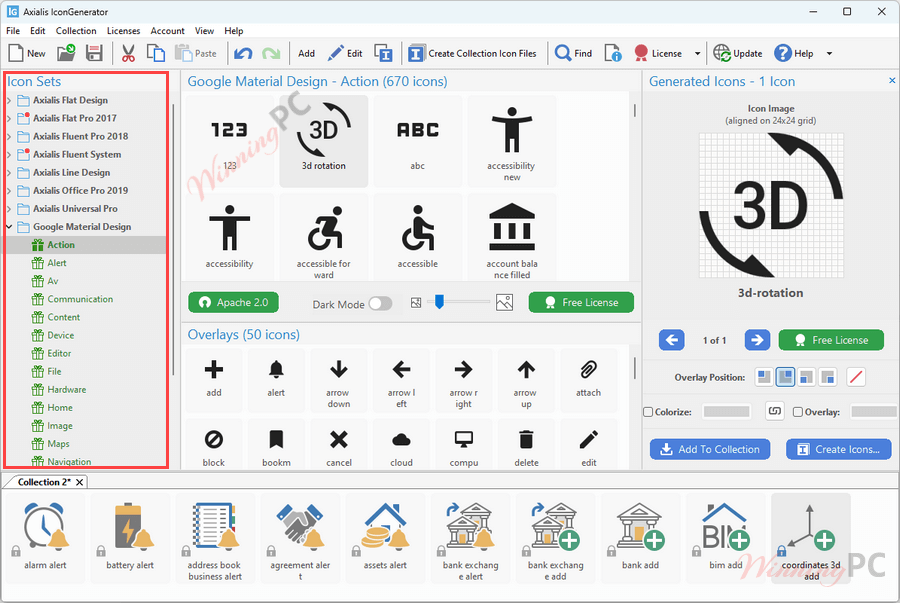
Task: Set overlay position to bottom-left
Action: (806, 377)
